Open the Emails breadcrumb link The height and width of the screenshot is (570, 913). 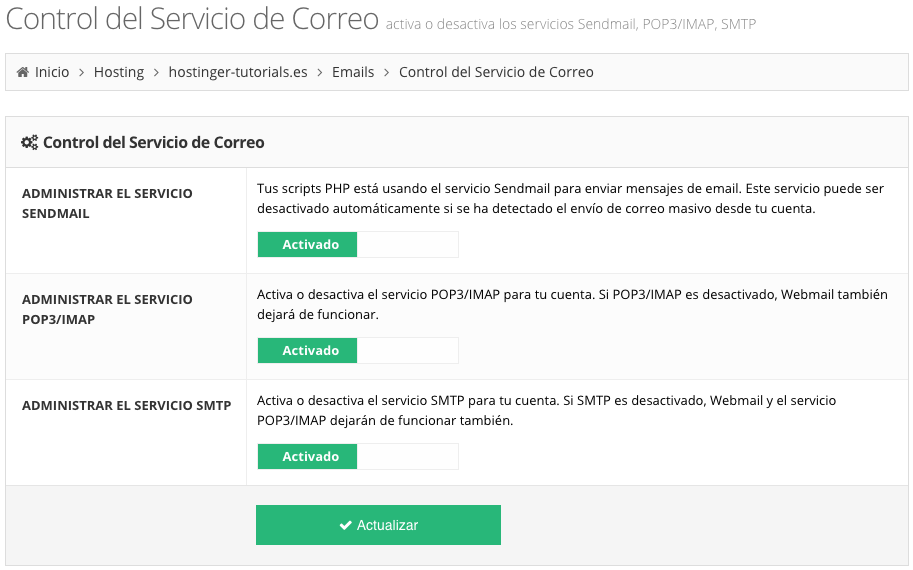[353, 72]
